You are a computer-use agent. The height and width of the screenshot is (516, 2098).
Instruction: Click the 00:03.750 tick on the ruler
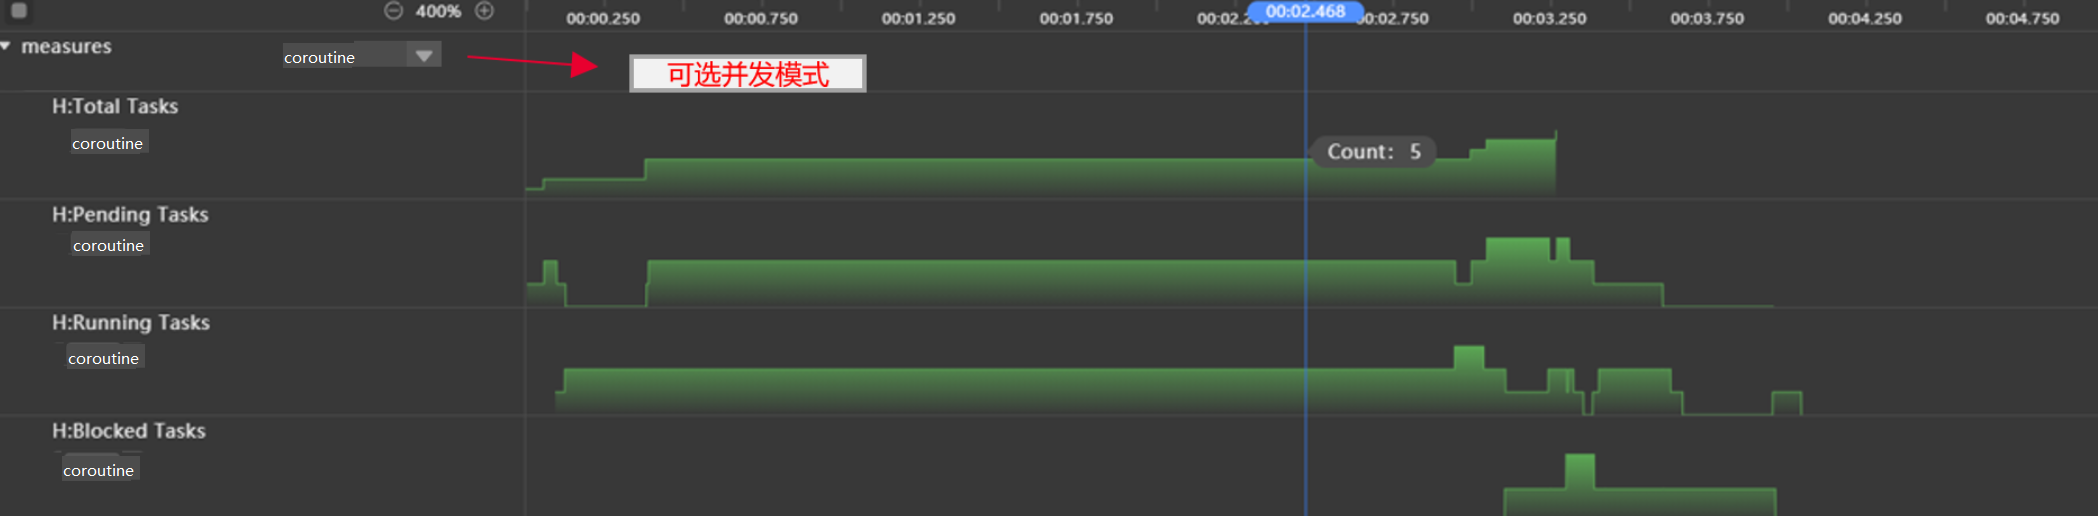click(1707, 18)
